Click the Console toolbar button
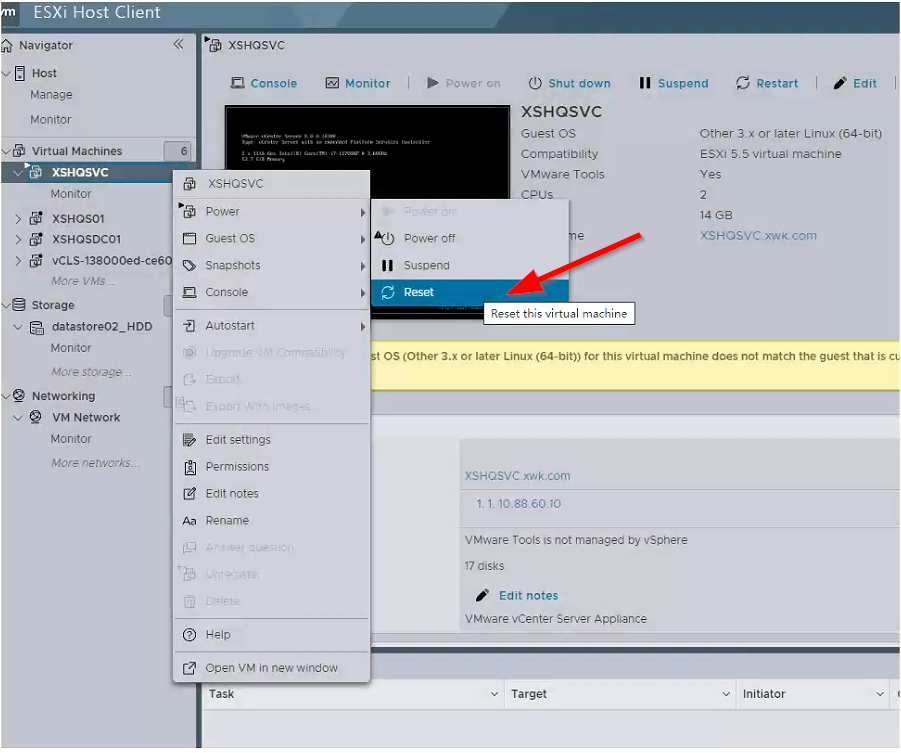Viewport: 901px width, 753px height. [264, 83]
